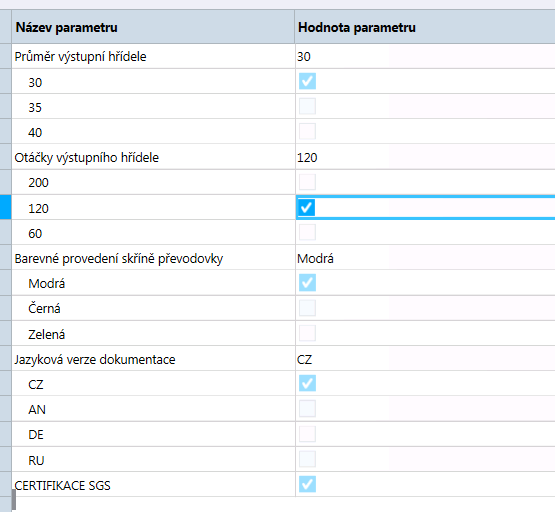Check the 35 shaft diameter checkbox
This screenshot has width=555, height=512.
(307, 107)
